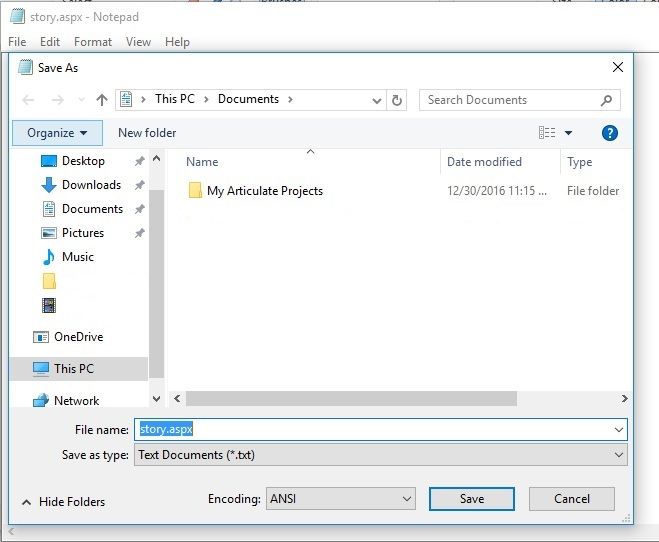Expand chevron after This PC breadcrumb
This screenshot has width=659, height=542.
click(x=206, y=100)
